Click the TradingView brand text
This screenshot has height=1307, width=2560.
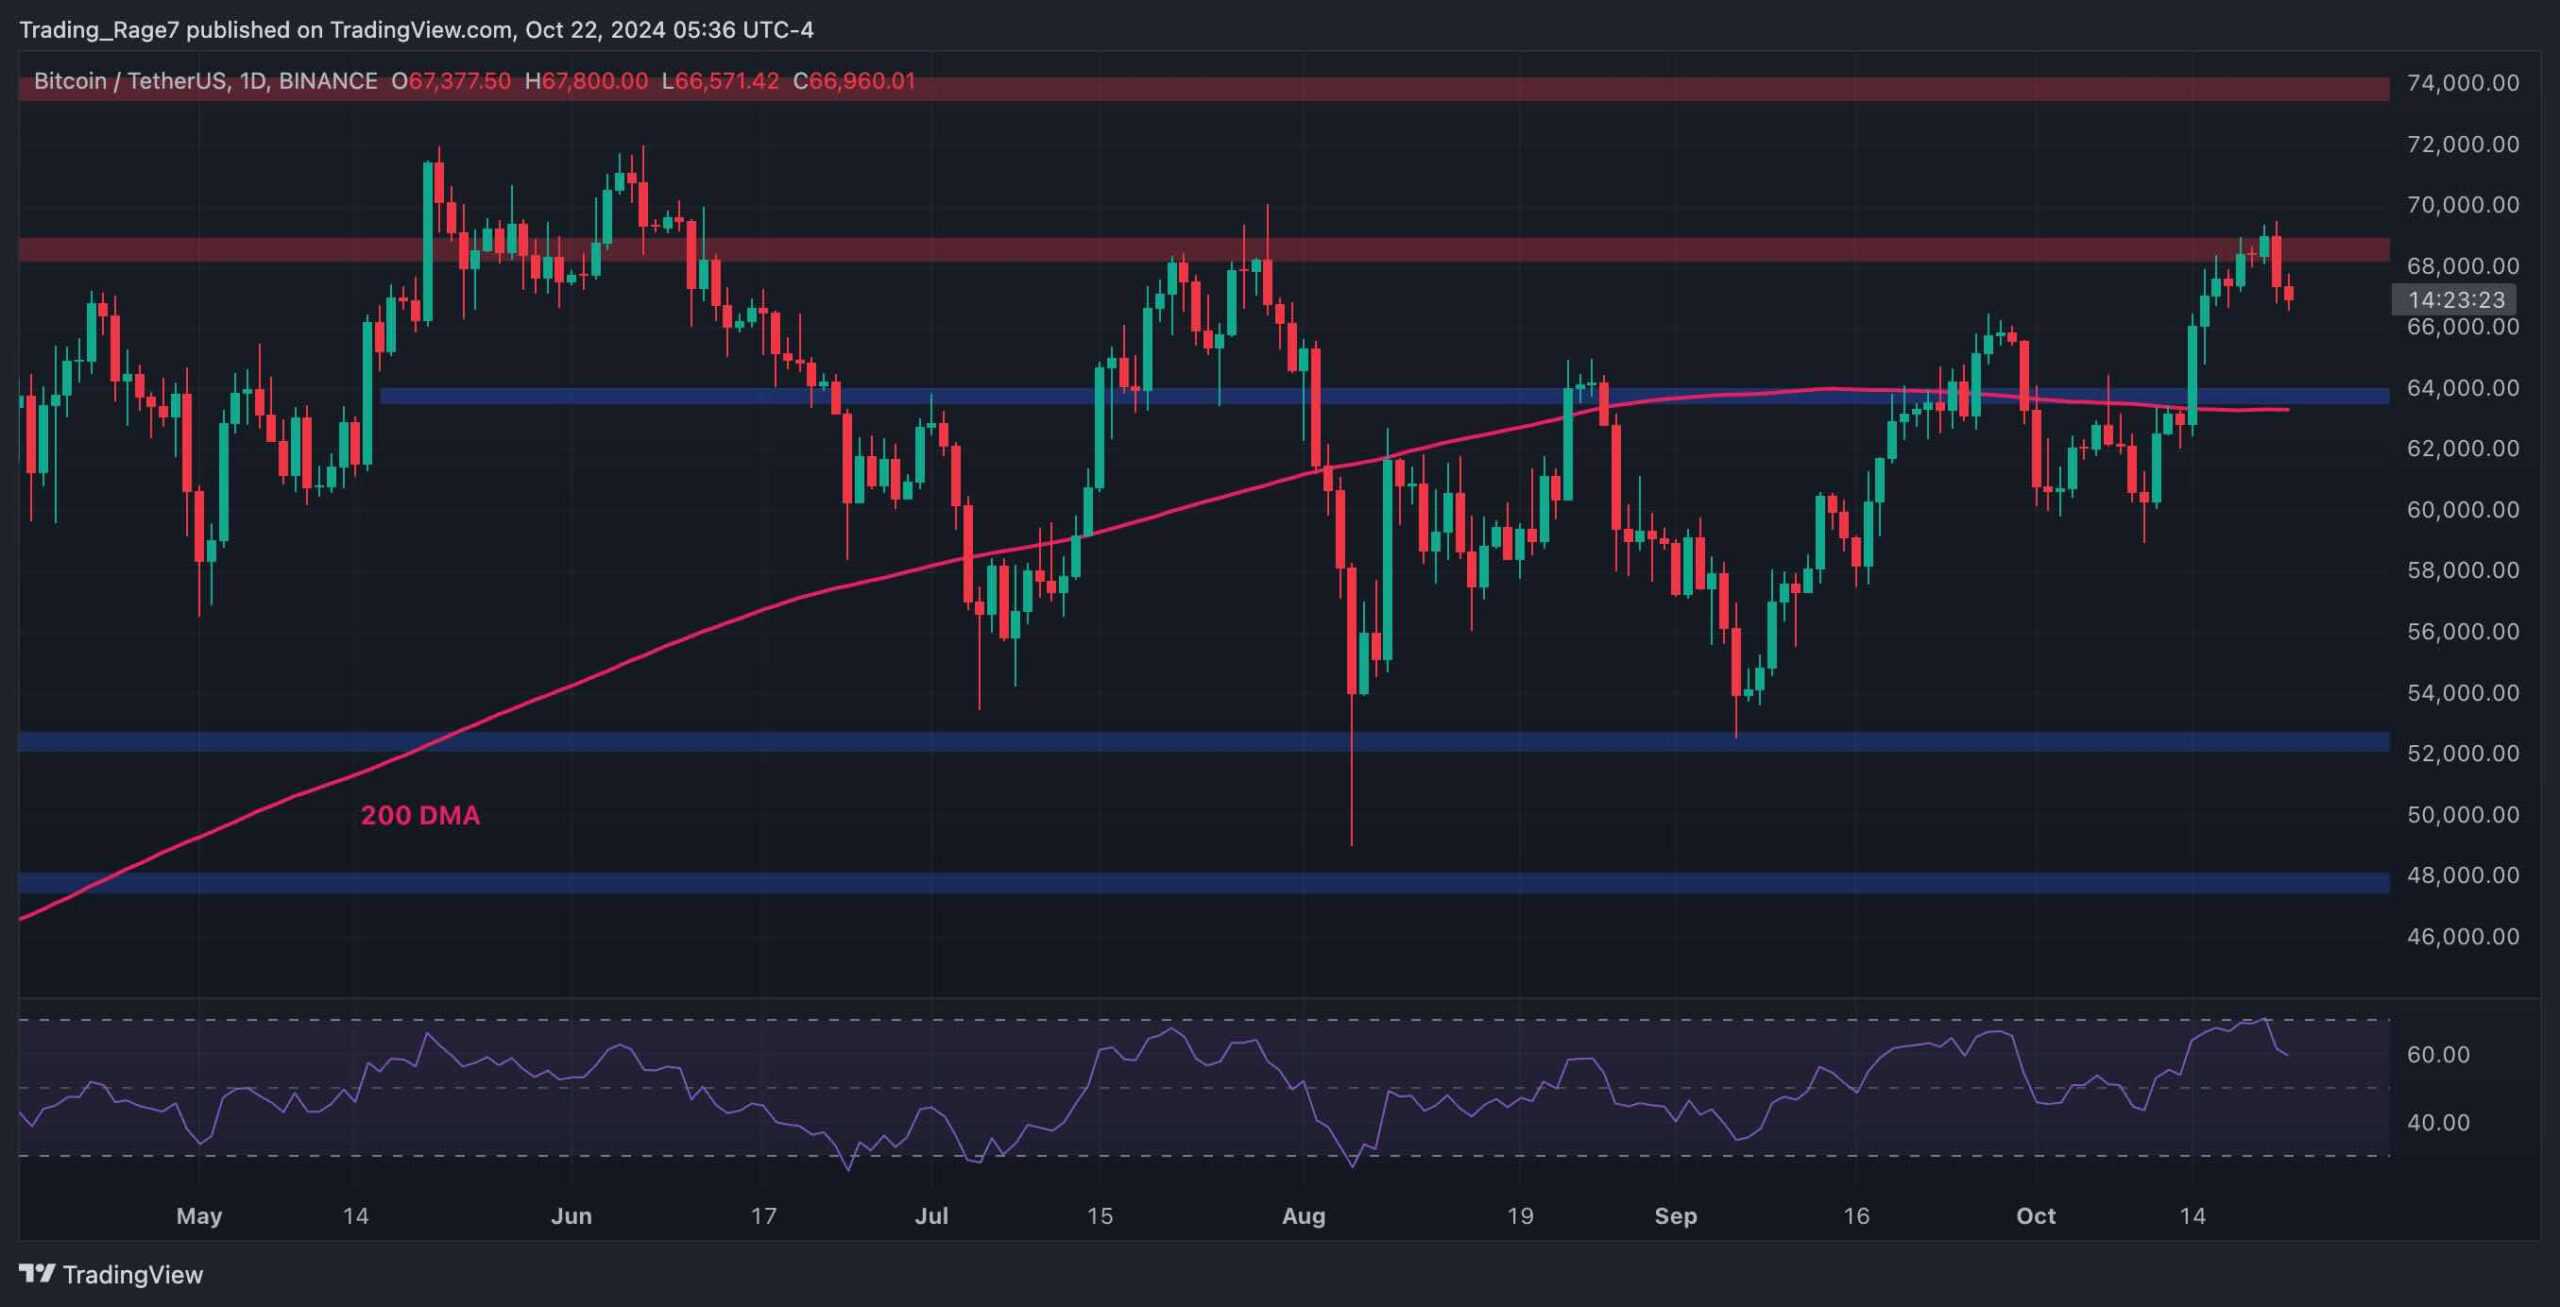(133, 1274)
